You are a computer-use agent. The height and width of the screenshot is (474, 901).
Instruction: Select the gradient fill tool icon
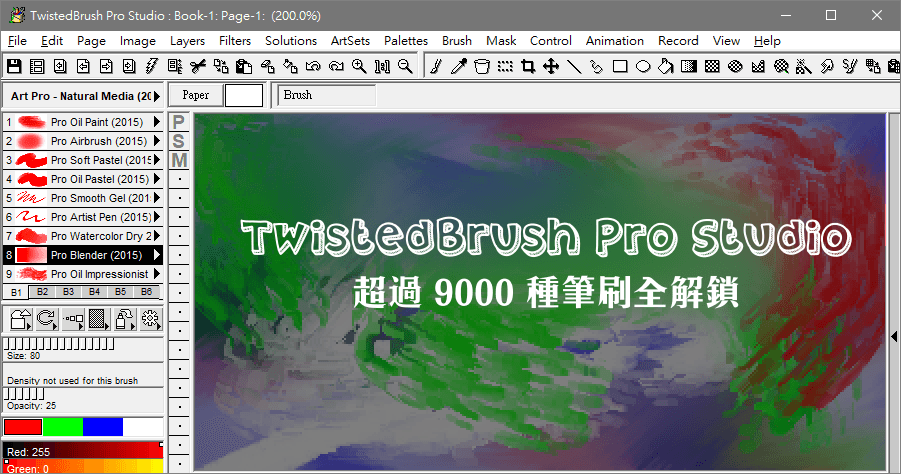click(689, 66)
